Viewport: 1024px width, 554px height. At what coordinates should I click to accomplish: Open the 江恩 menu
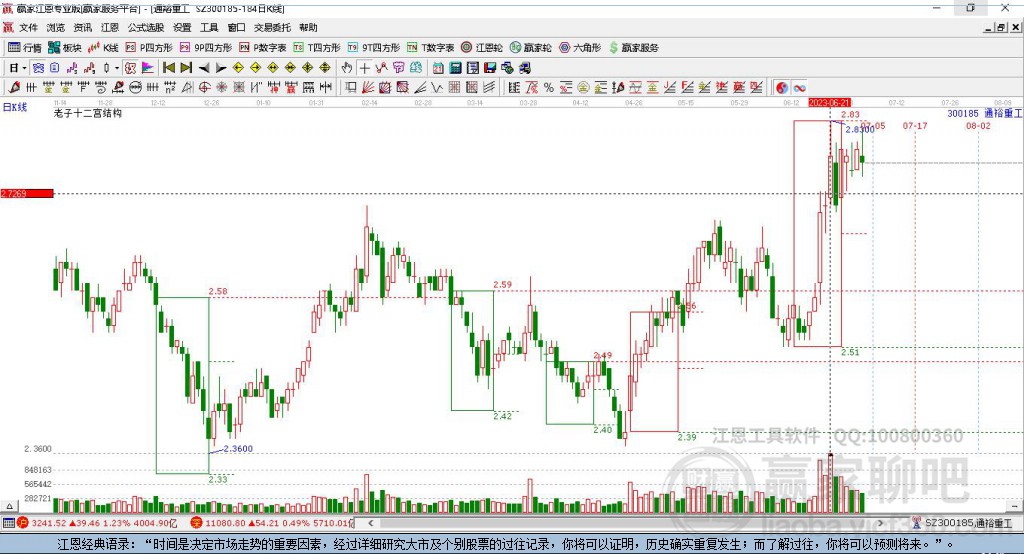click(109, 28)
